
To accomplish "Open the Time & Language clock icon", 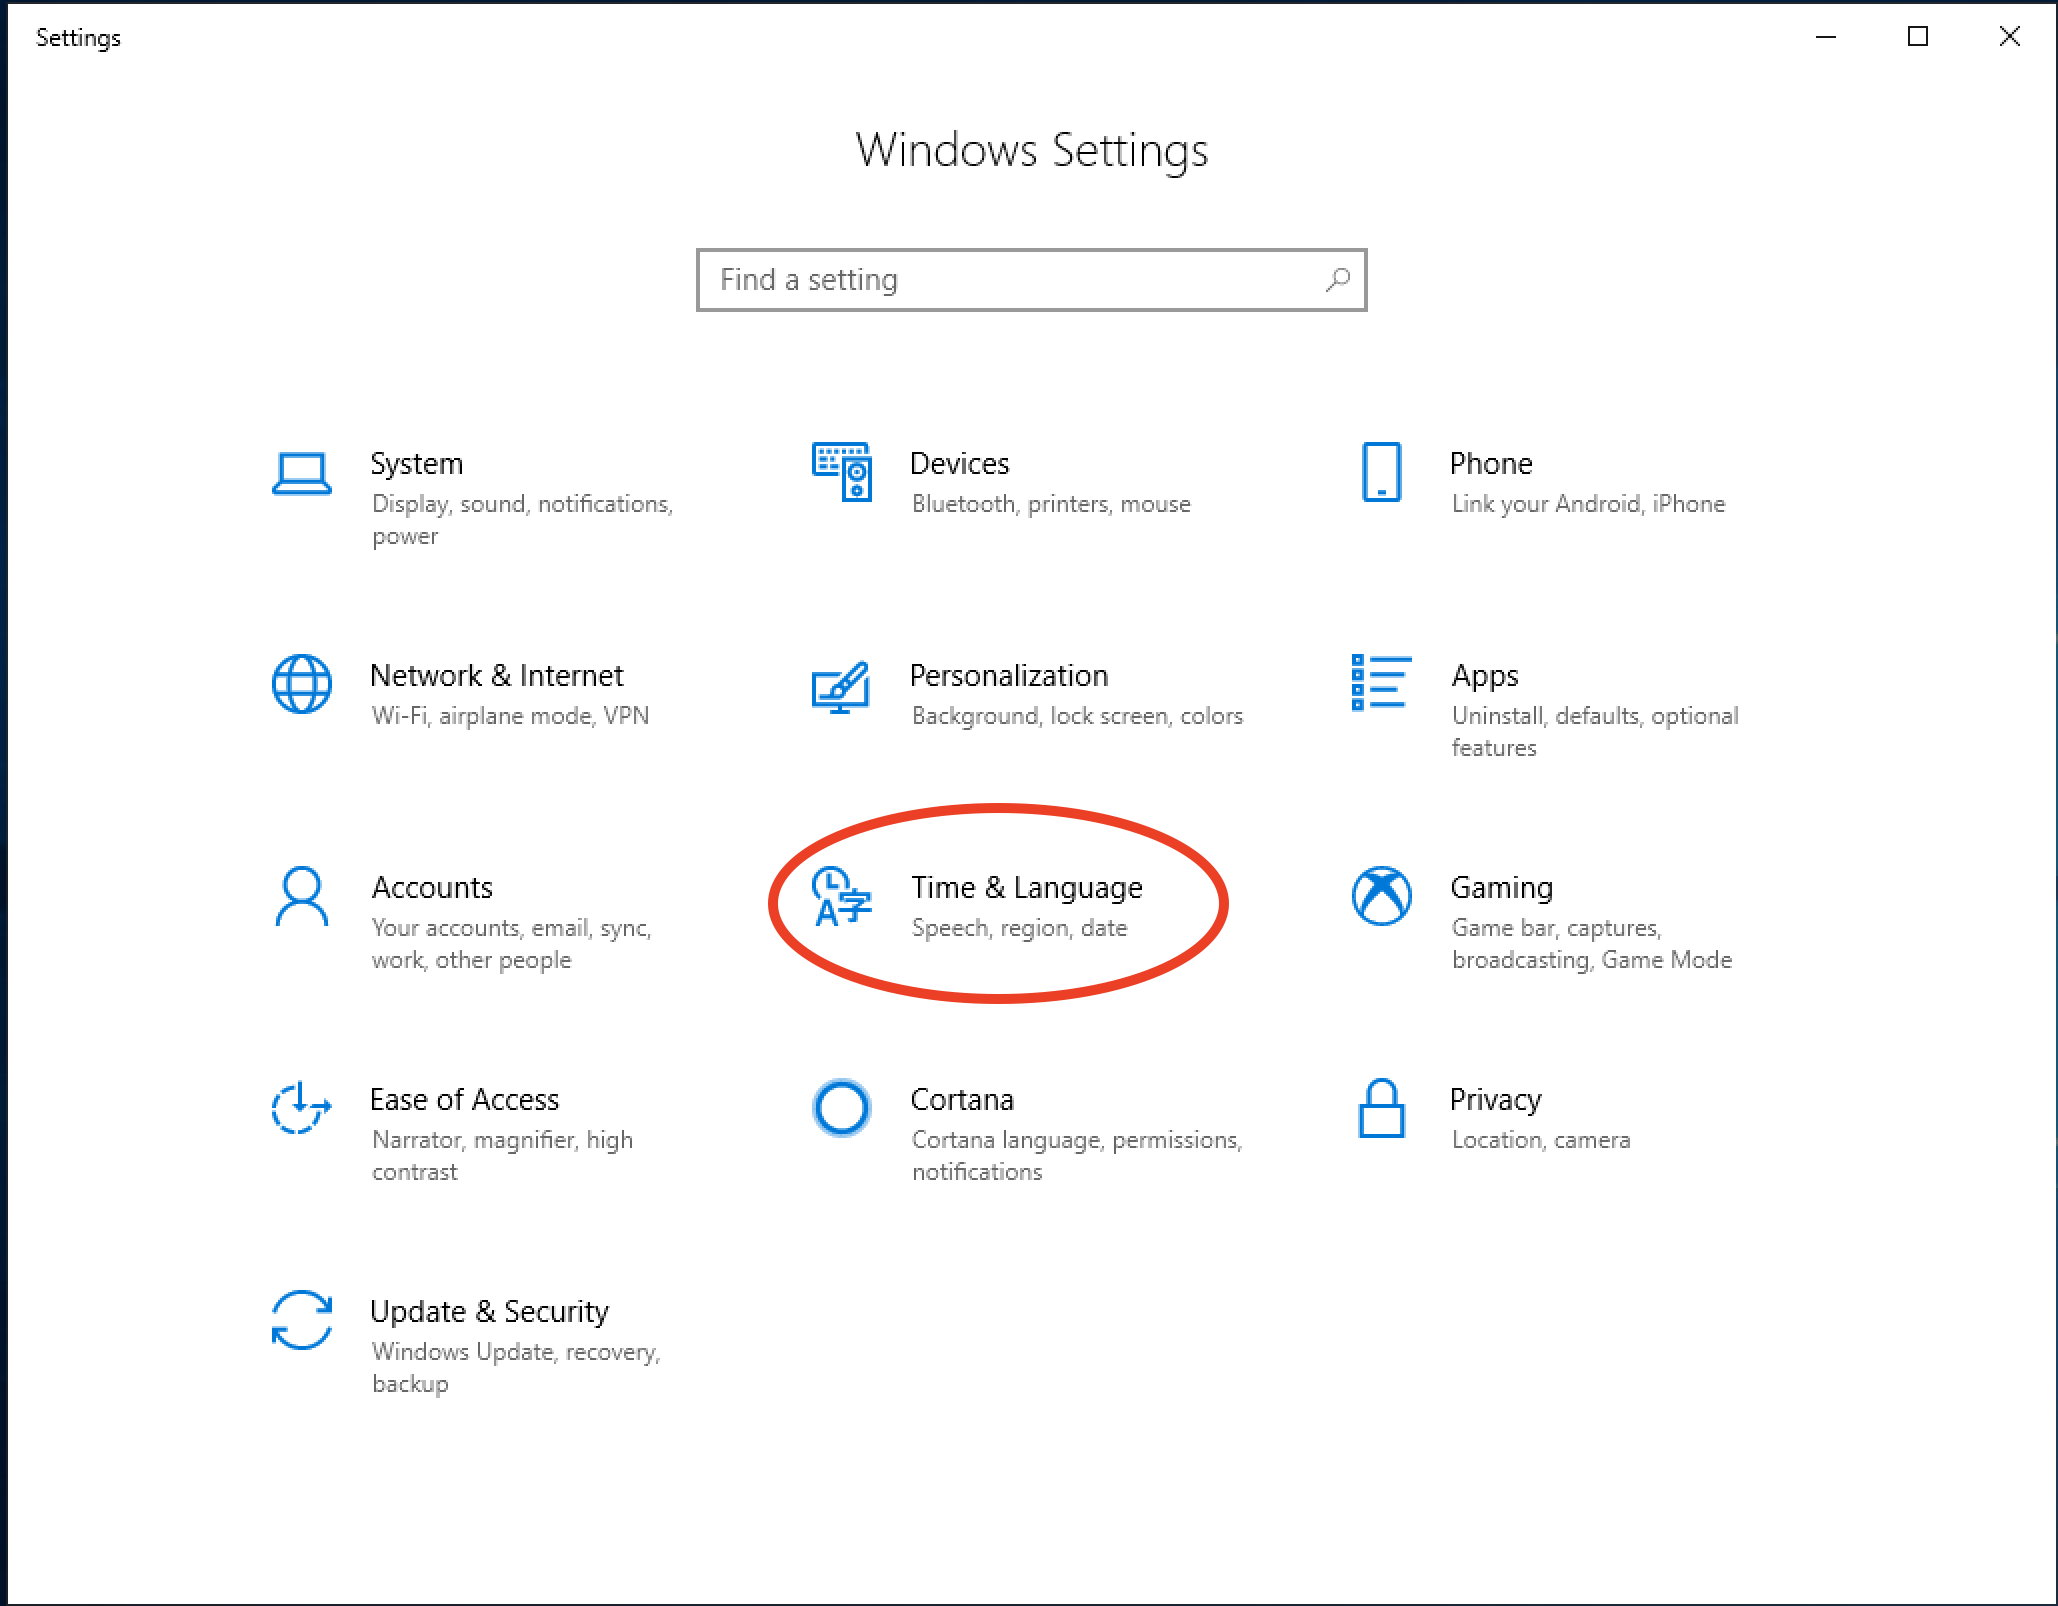I will click(x=841, y=896).
